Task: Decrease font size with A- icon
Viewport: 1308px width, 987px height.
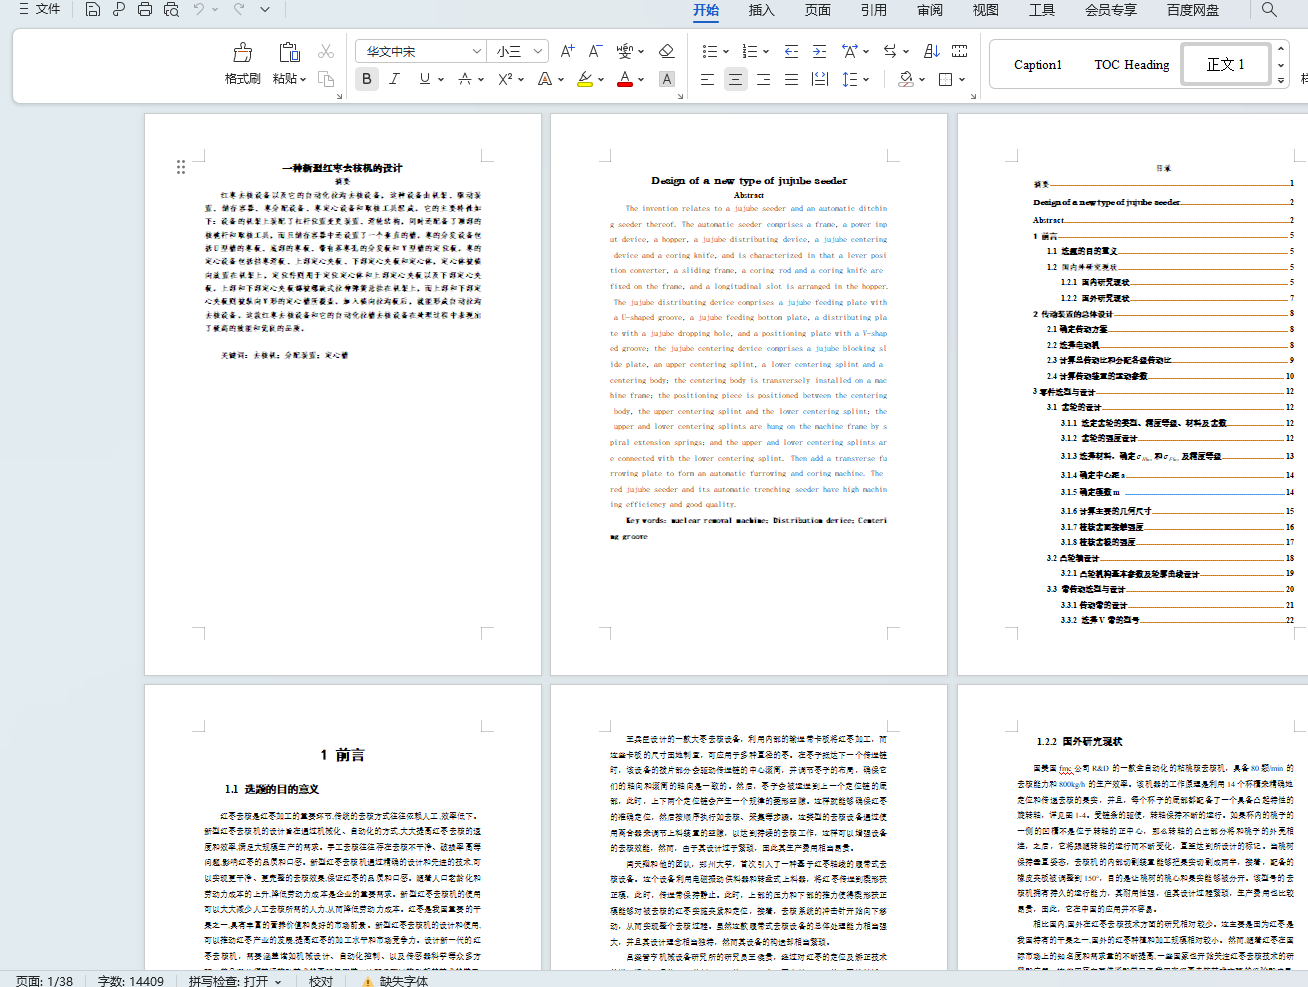Action: point(595,51)
